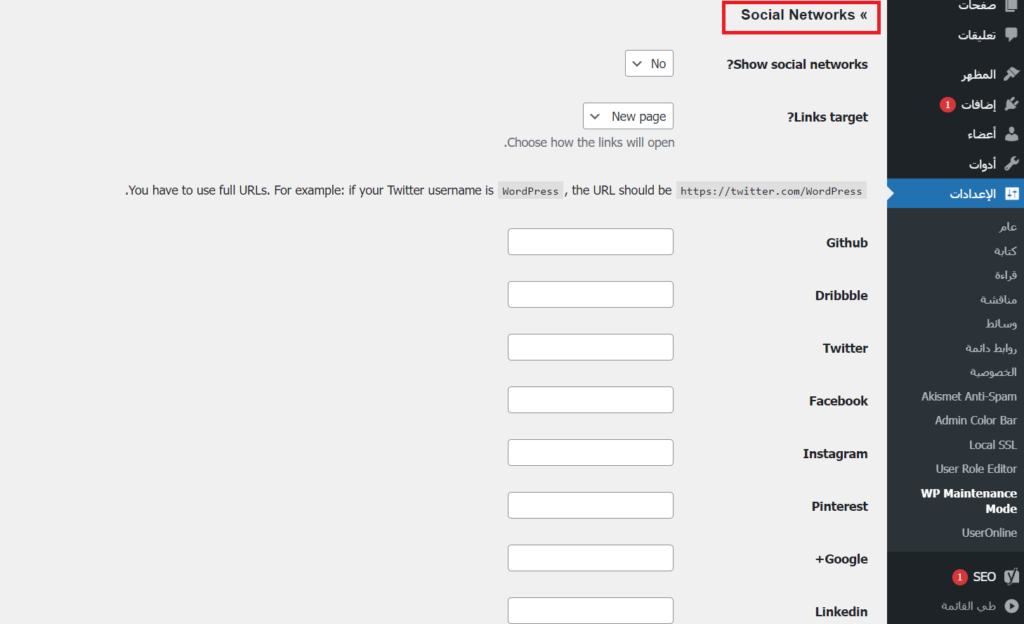Click the Appearance (المظهر) brush icon
This screenshot has height=624, width=1024.
[1011, 74]
